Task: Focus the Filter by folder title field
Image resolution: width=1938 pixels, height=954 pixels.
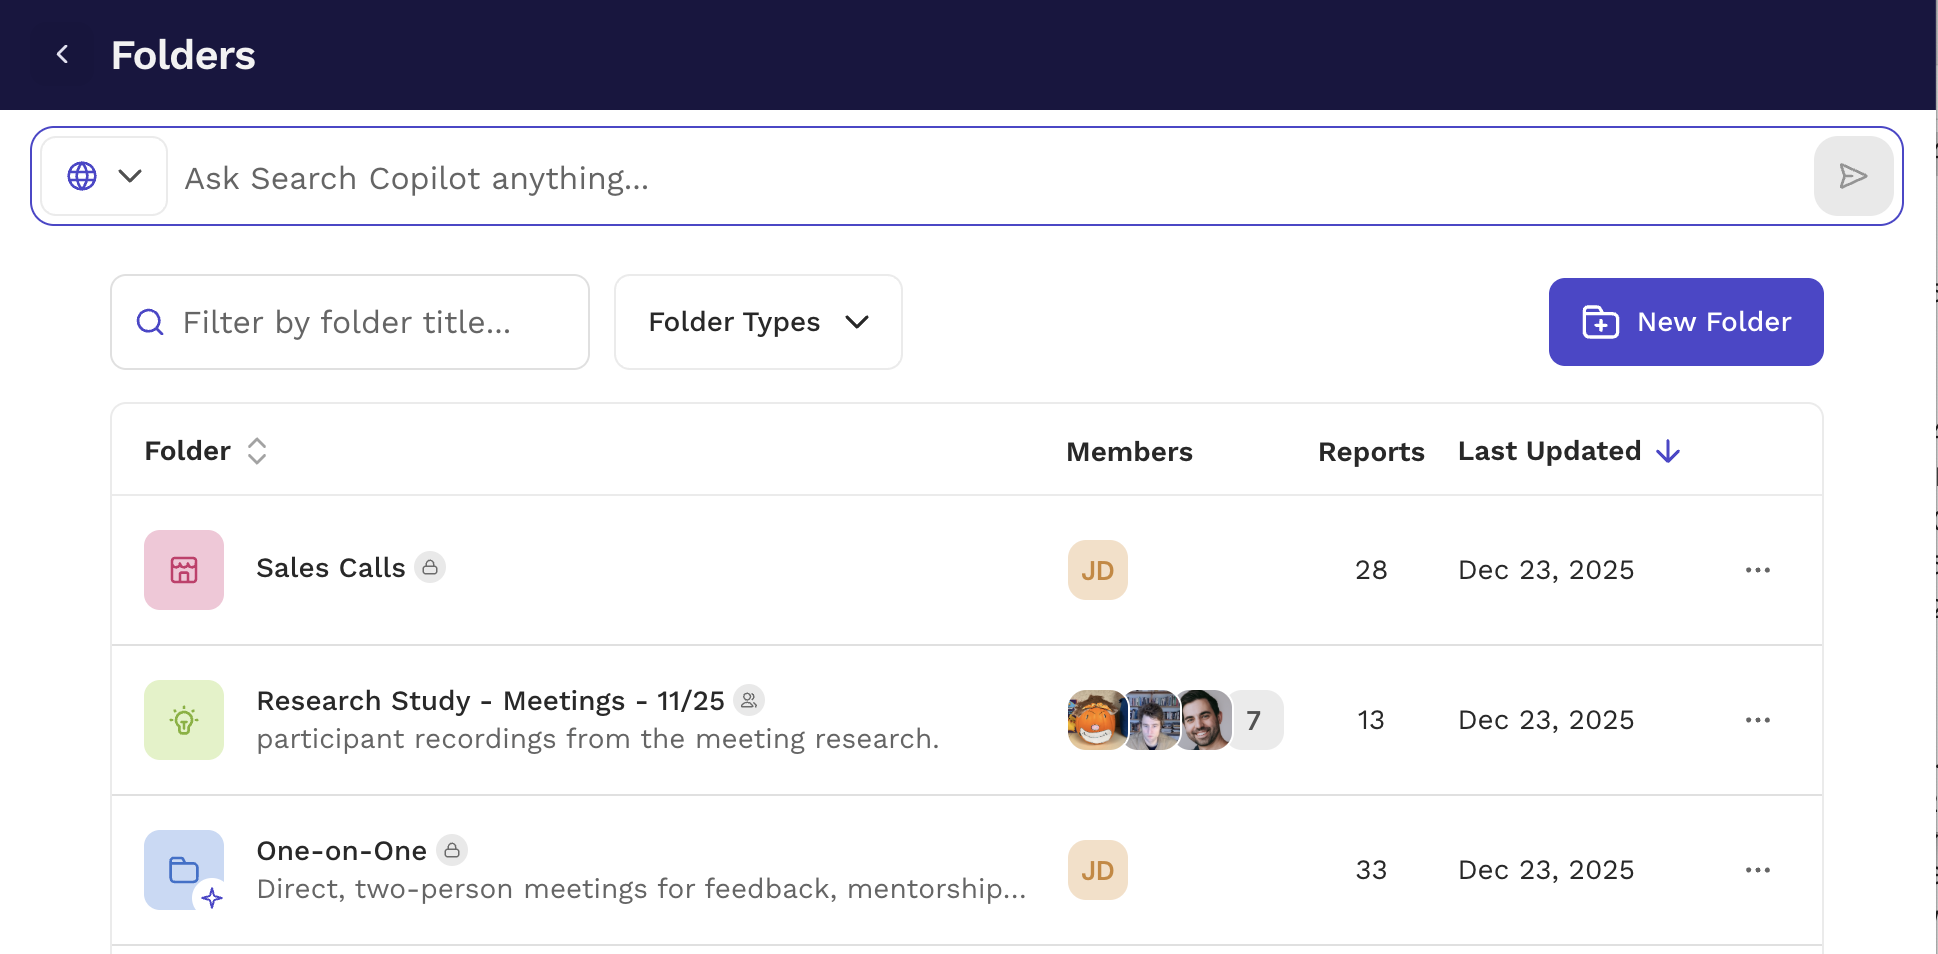Action: (350, 322)
